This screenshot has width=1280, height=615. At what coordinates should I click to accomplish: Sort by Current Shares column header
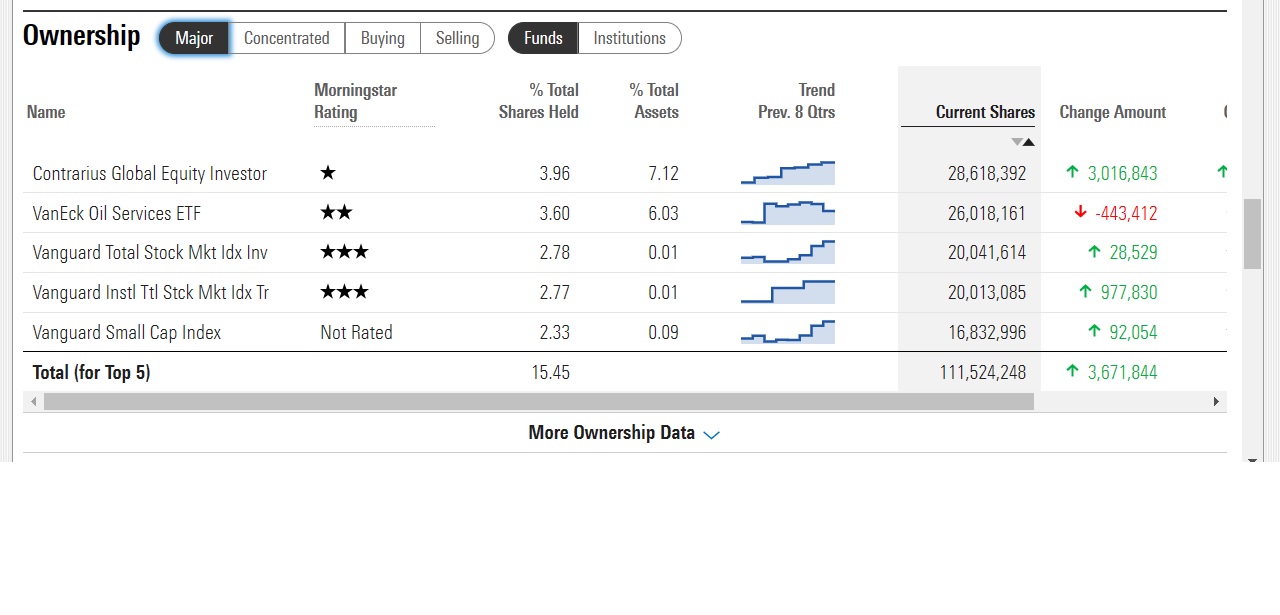pos(985,112)
